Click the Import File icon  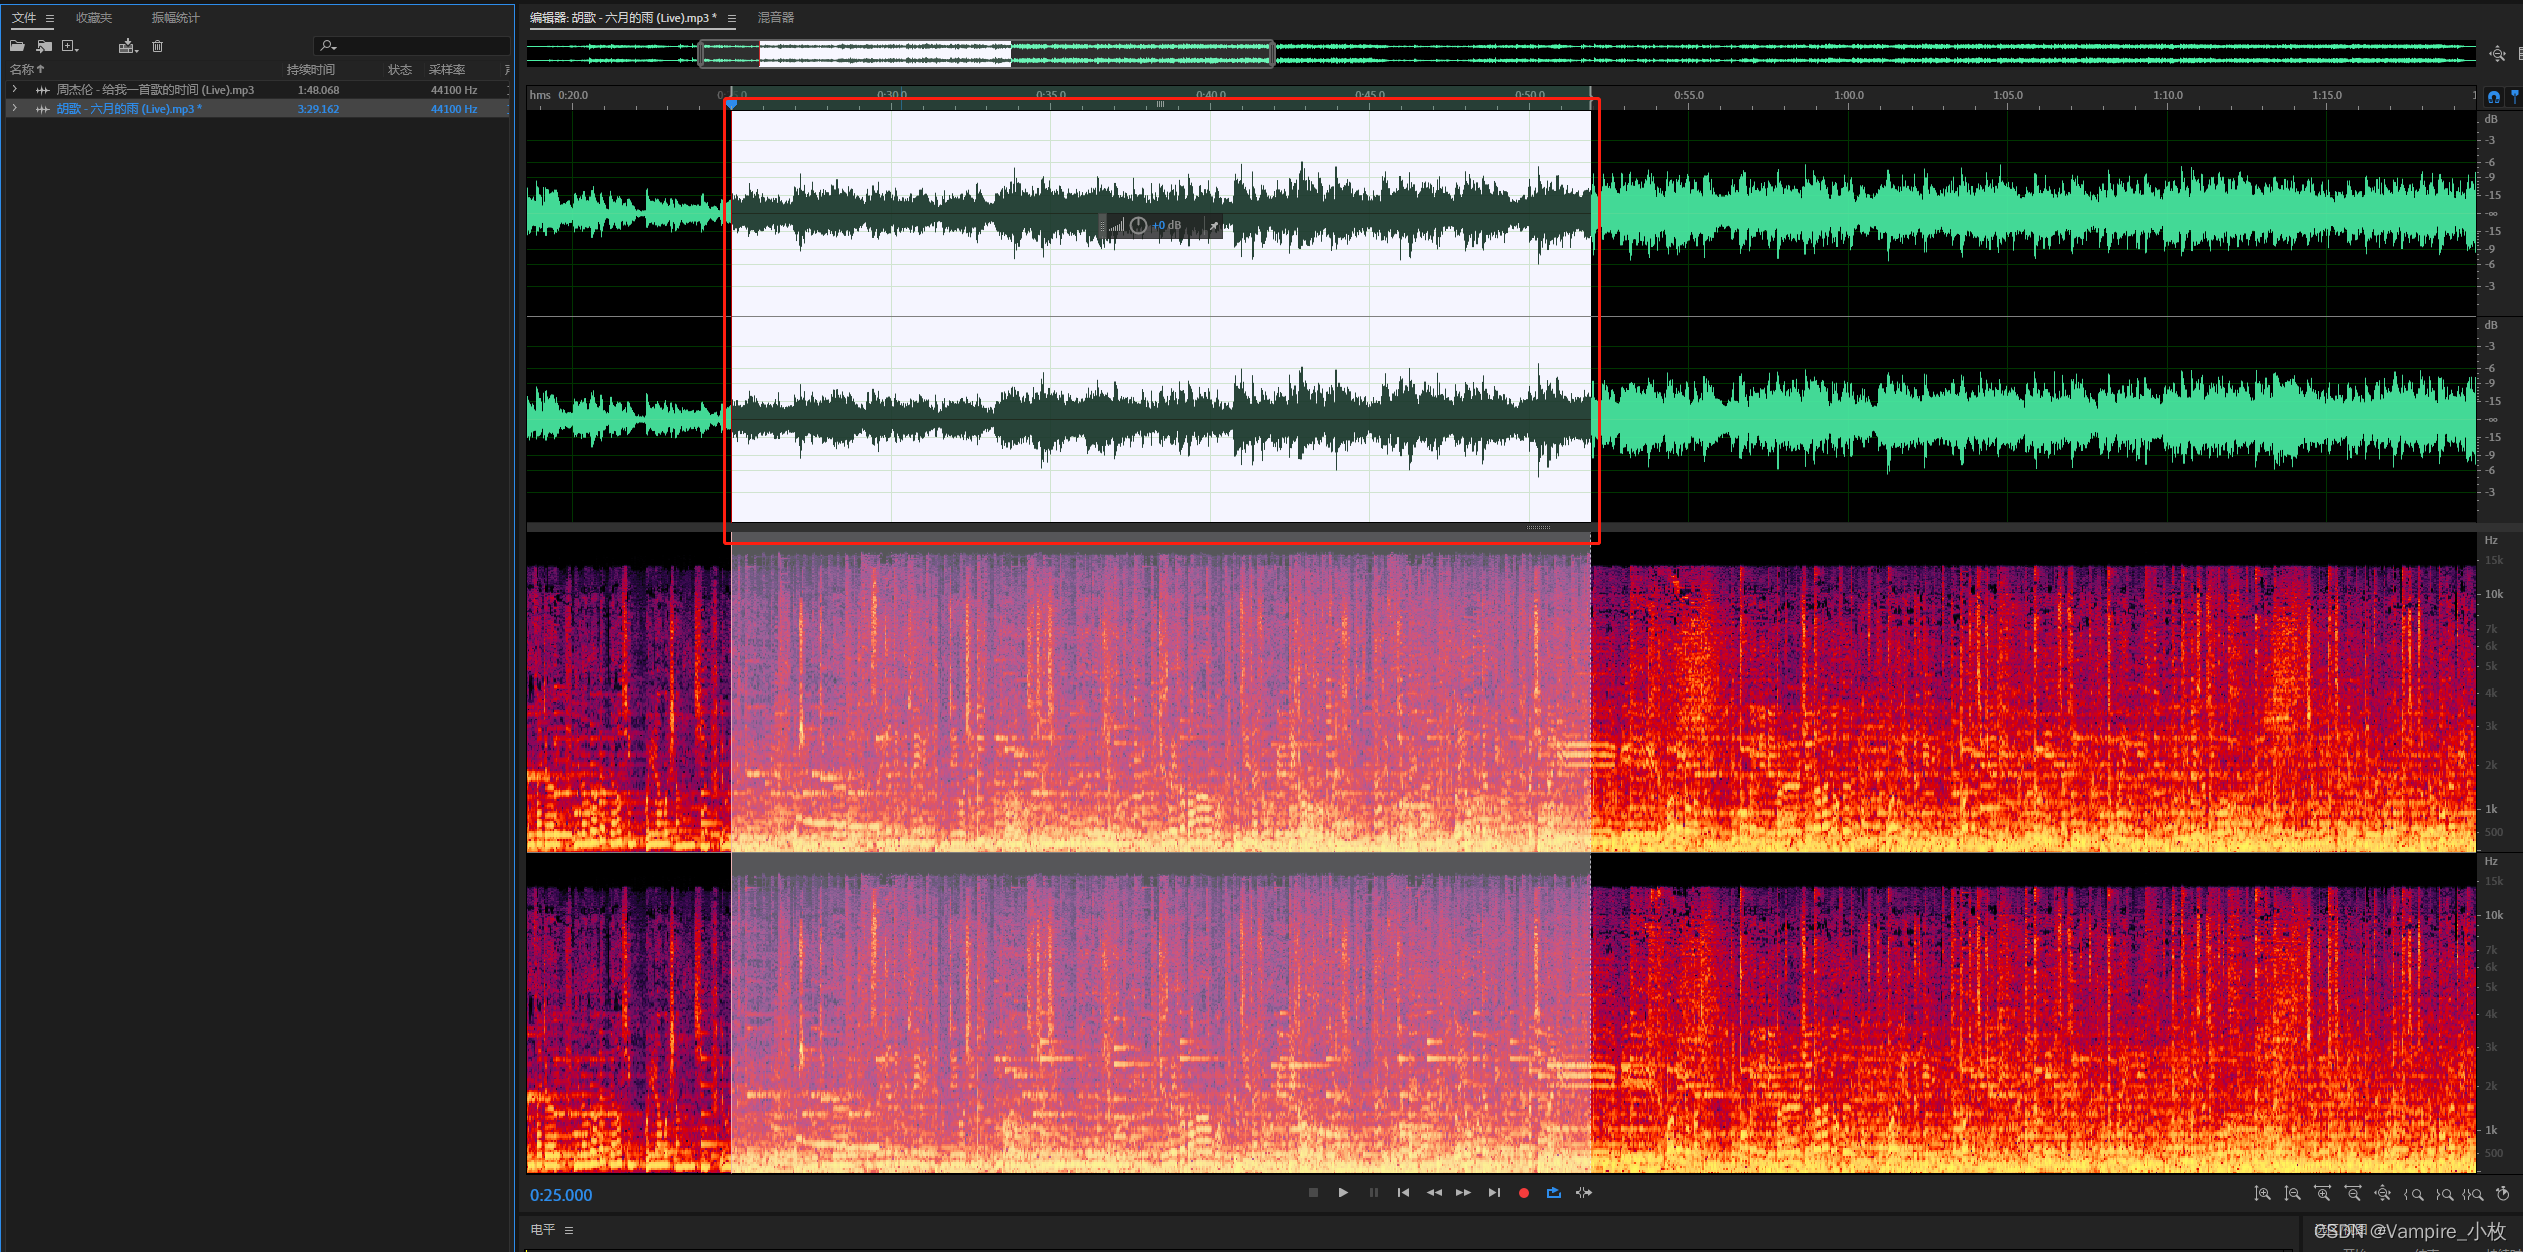tap(44, 46)
